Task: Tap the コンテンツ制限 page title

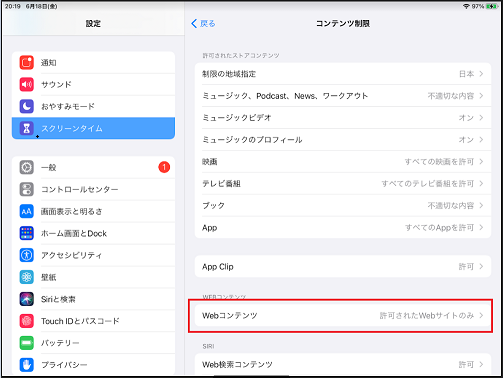Action: [343, 24]
